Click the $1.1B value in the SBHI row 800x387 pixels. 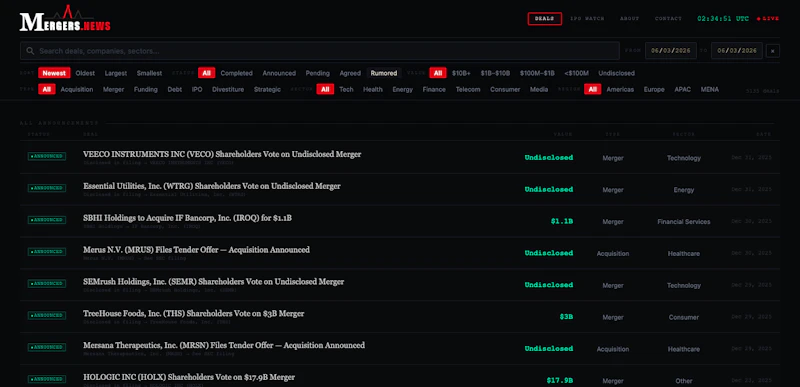(x=562, y=221)
